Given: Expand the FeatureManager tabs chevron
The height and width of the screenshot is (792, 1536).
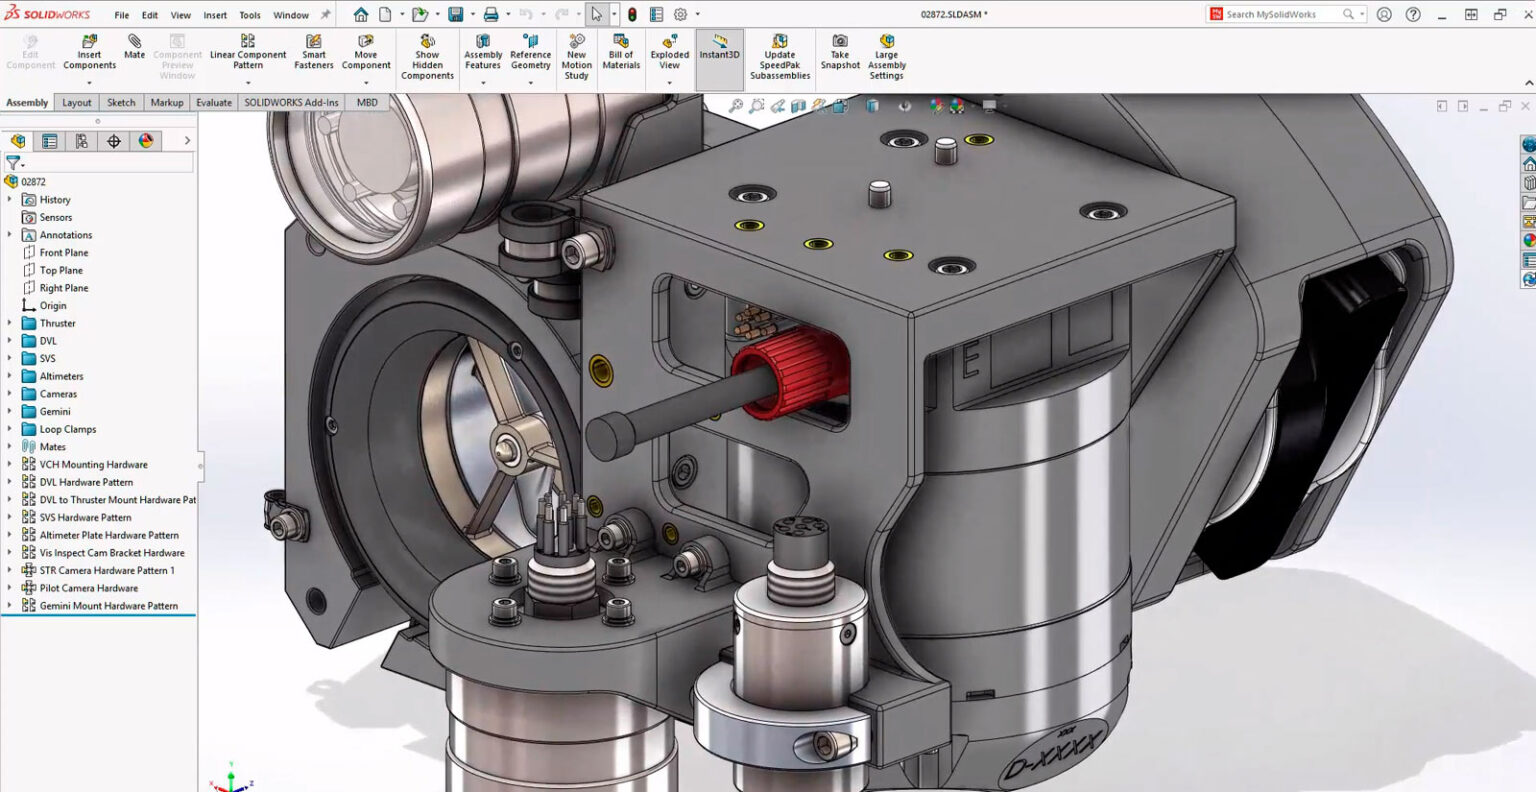Looking at the screenshot, I should coord(187,141).
